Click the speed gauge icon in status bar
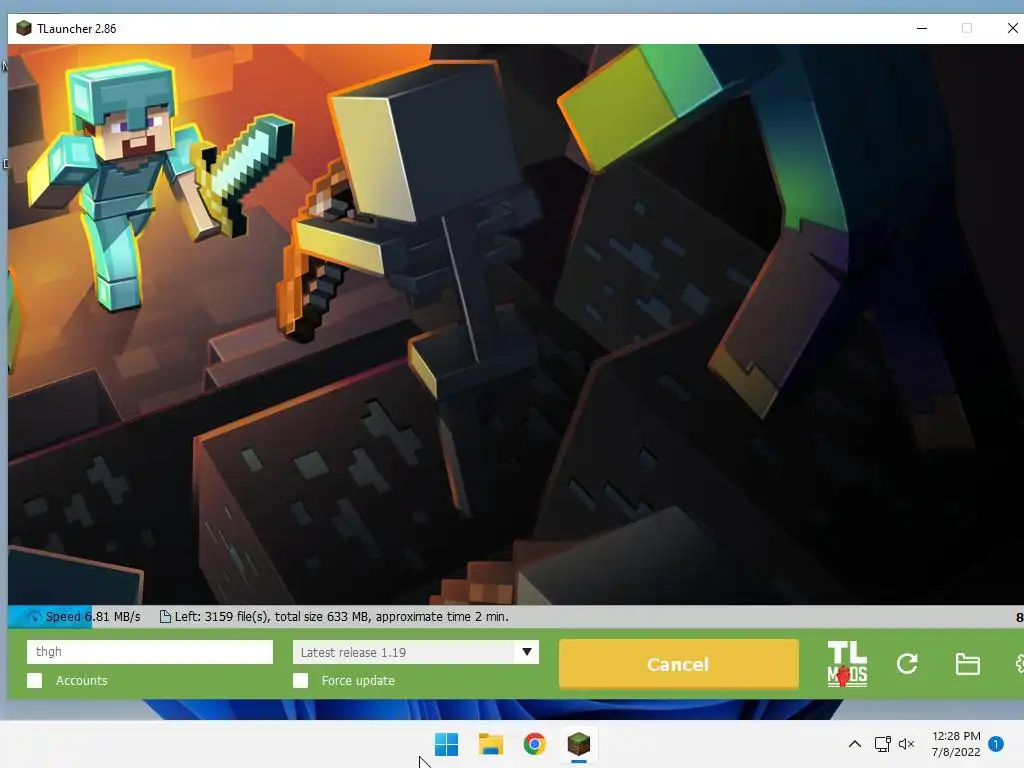 (x=33, y=616)
